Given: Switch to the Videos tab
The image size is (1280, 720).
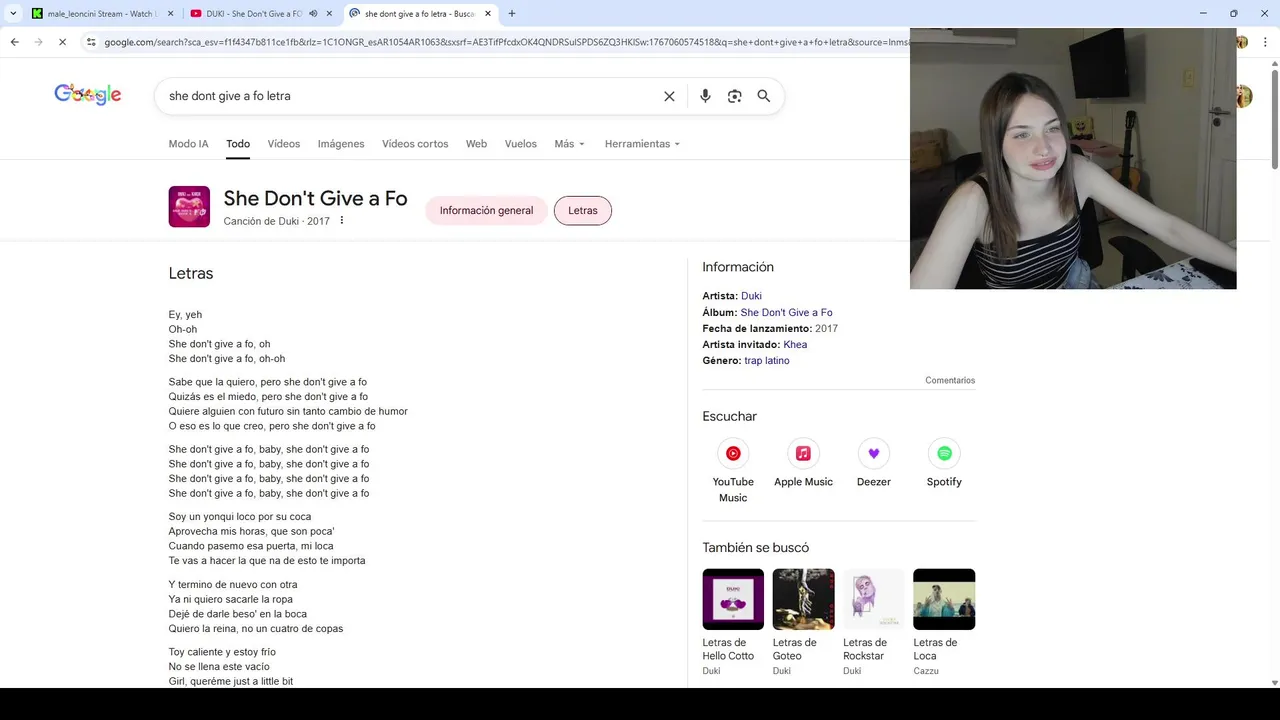Looking at the screenshot, I should pyautogui.click(x=284, y=144).
